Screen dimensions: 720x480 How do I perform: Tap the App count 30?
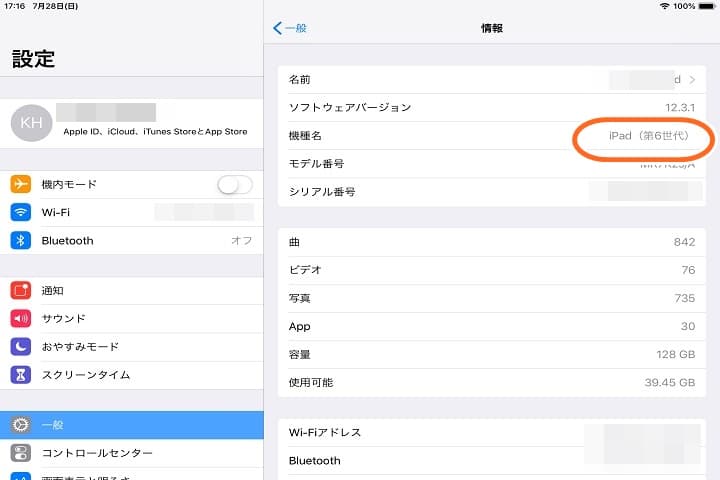point(688,326)
